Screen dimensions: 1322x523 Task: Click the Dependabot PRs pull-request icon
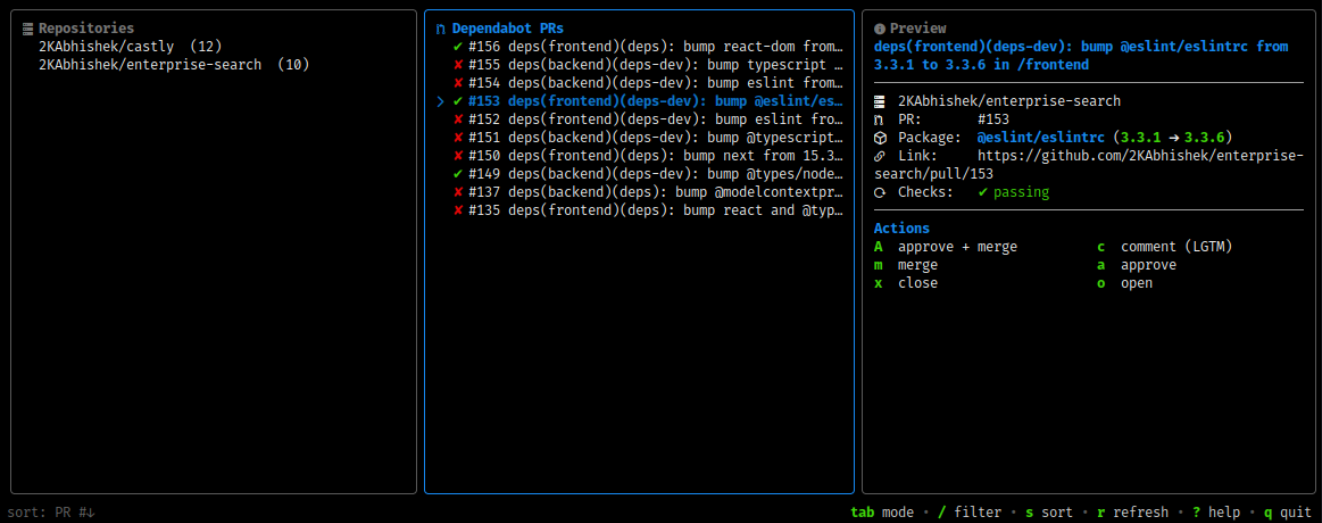[x=441, y=29]
